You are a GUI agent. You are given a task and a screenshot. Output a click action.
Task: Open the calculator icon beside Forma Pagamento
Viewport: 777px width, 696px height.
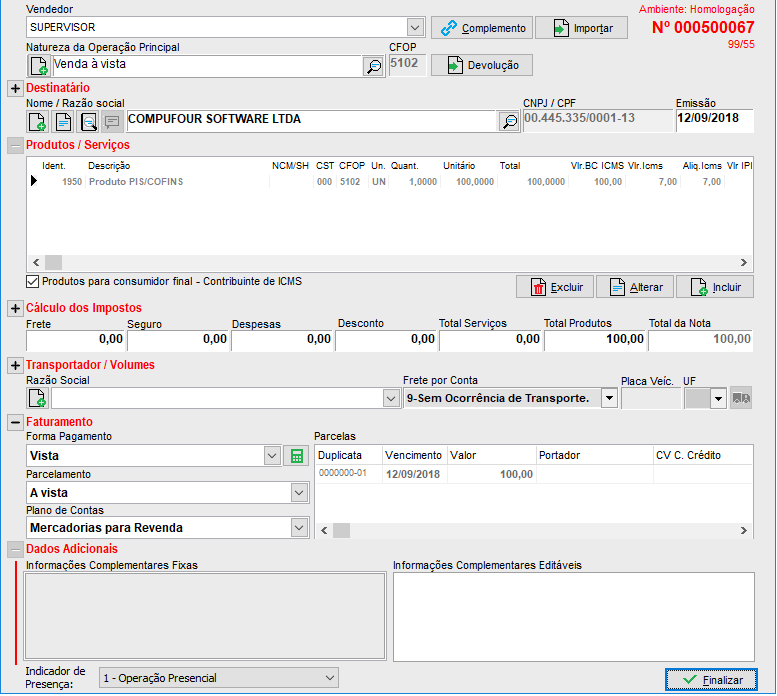tap(296, 456)
